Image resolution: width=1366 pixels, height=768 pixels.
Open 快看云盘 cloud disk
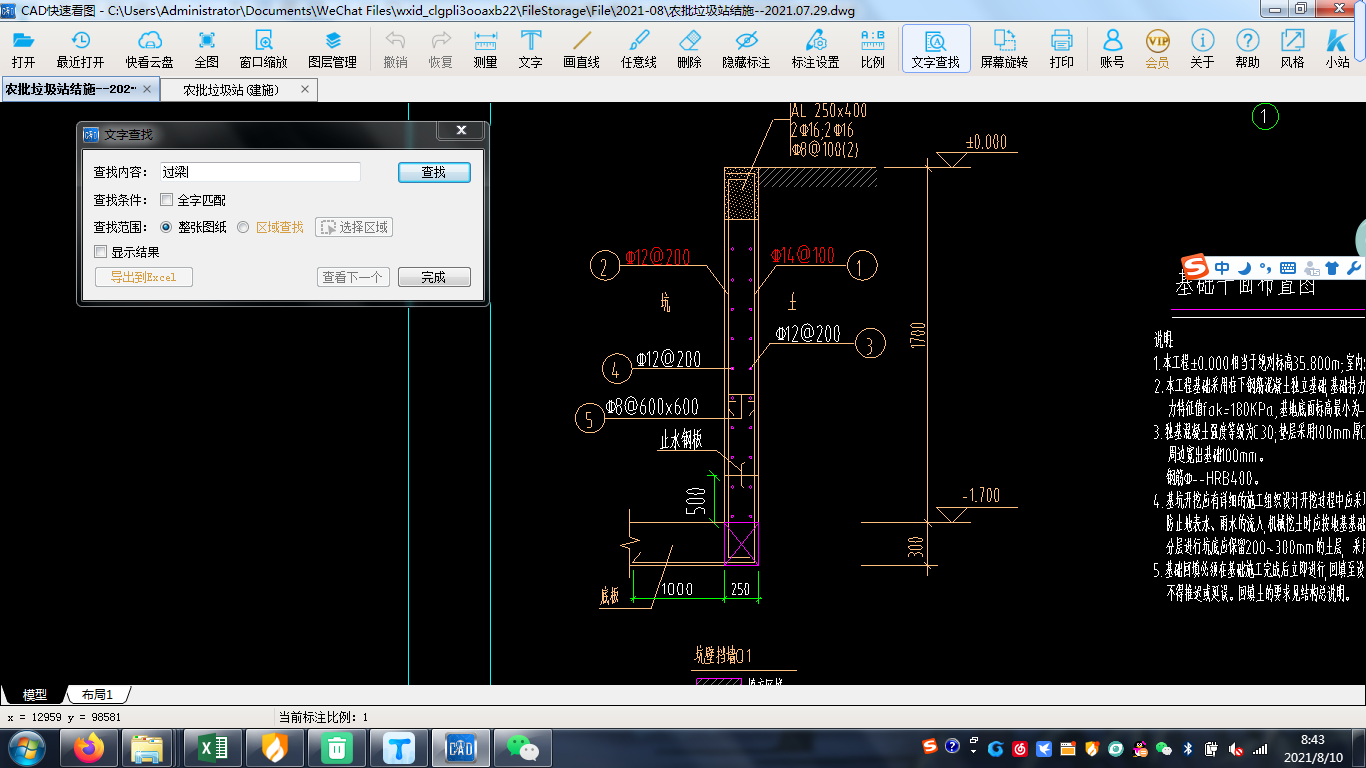(x=149, y=49)
